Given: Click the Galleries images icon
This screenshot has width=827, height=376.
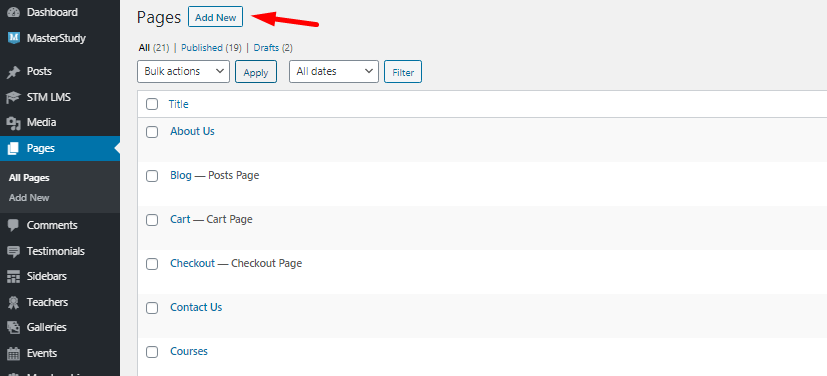Looking at the screenshot, I should (13, 327).
